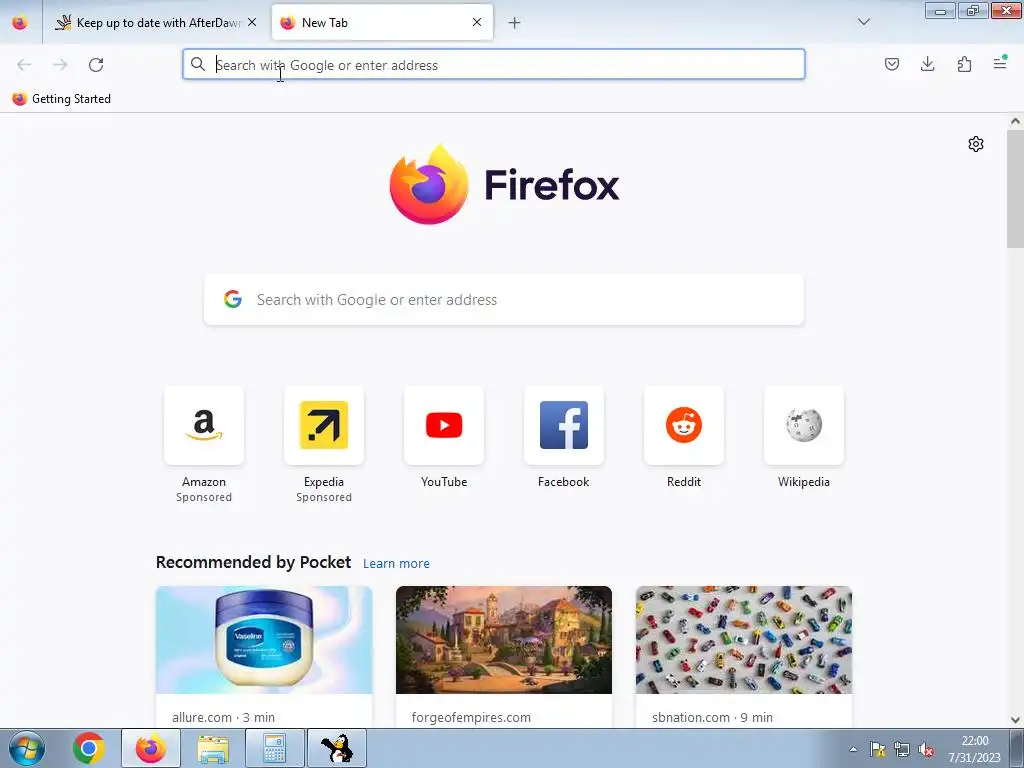Click the magnifier icon in address bar
This screenshot has height=768, width=1024.
(198, 64)
